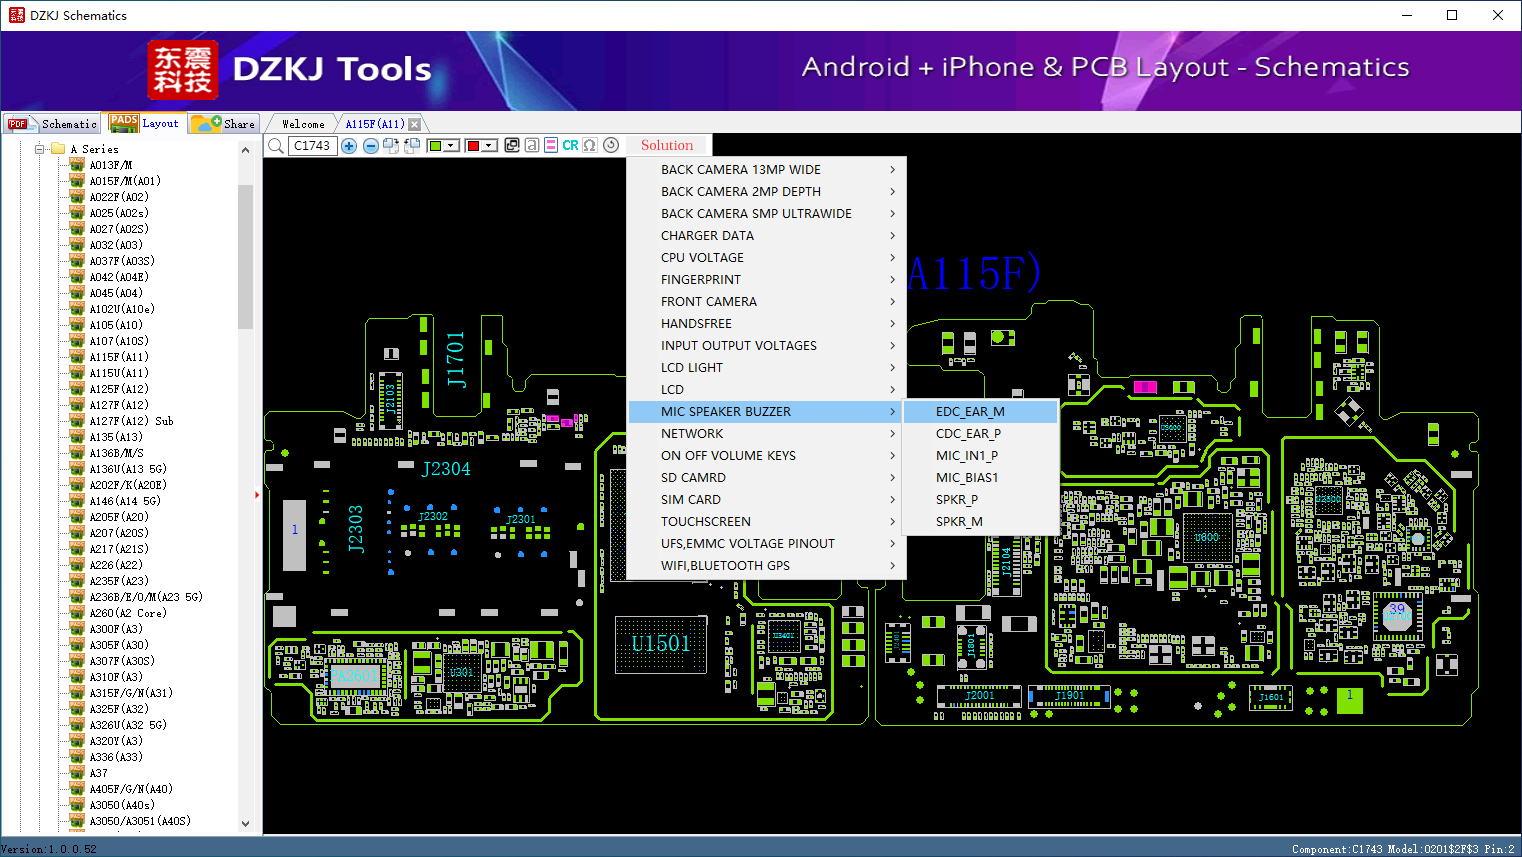The width and height of the screenshot is (1522, 857).
Task: Select A115F(A11) in the model tree
Action: tap(119, 357)
